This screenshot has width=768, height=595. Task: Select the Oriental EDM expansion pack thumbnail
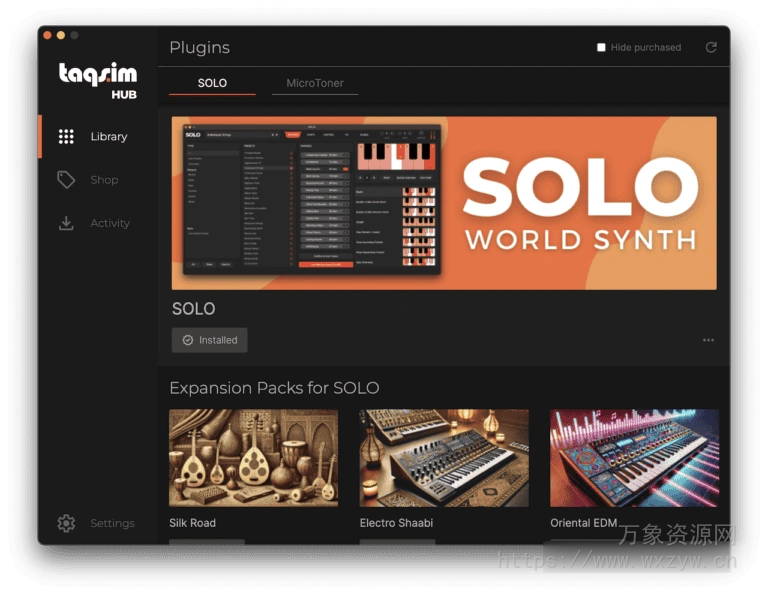coord(634,458)
